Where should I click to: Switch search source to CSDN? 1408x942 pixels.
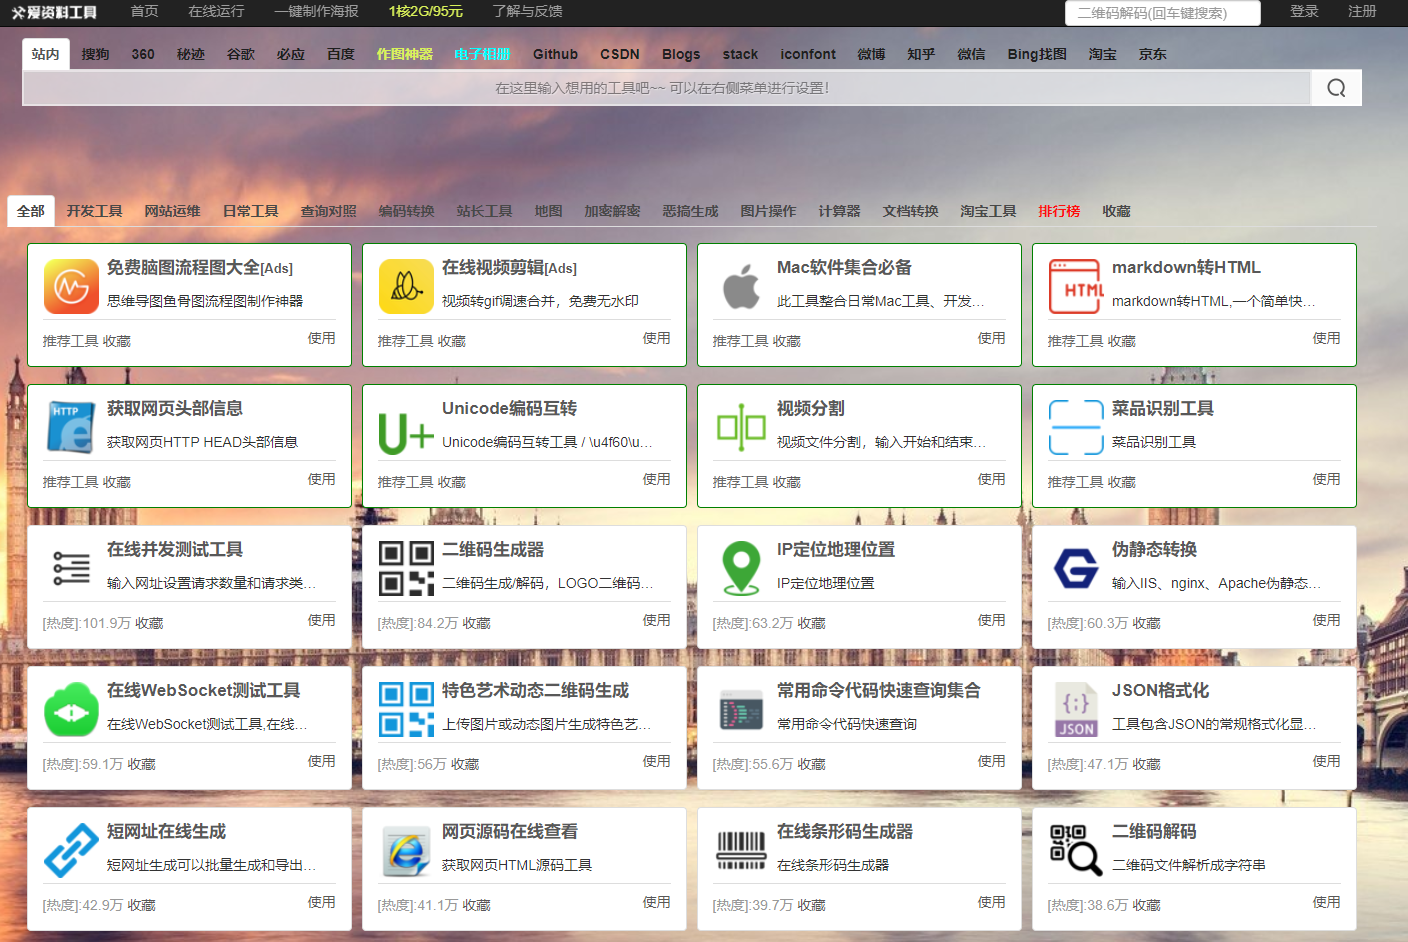[620, 54]
